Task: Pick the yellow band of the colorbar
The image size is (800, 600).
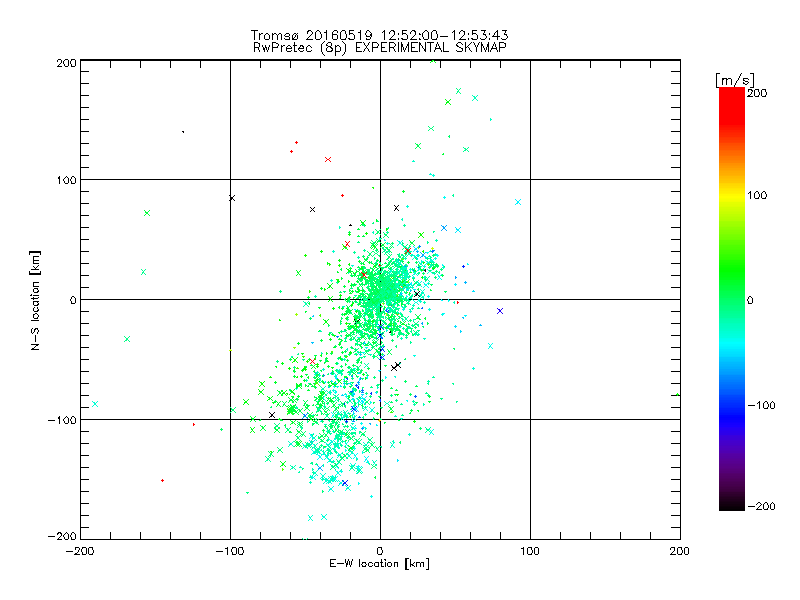Action: 732,196
